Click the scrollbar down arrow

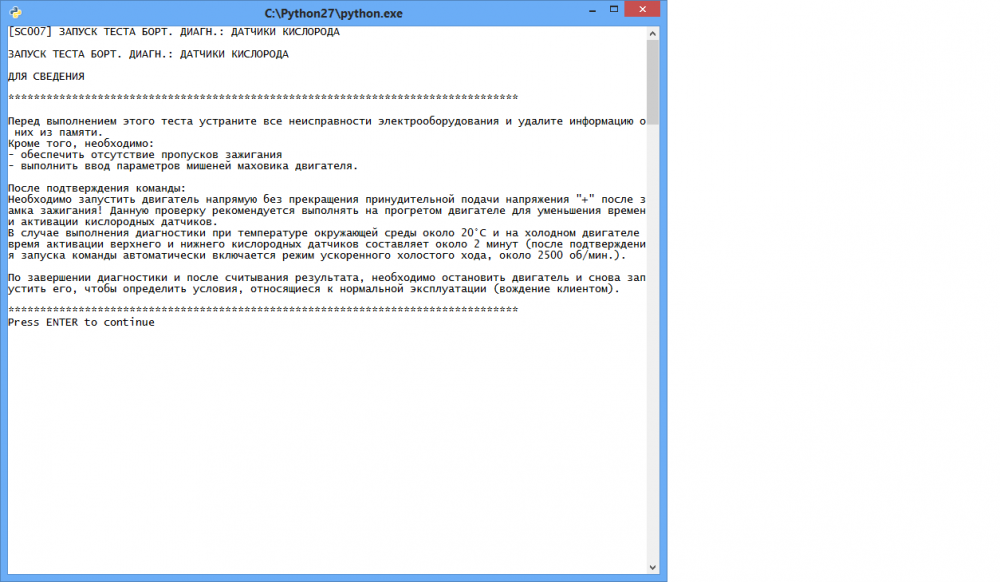[652, 567]
